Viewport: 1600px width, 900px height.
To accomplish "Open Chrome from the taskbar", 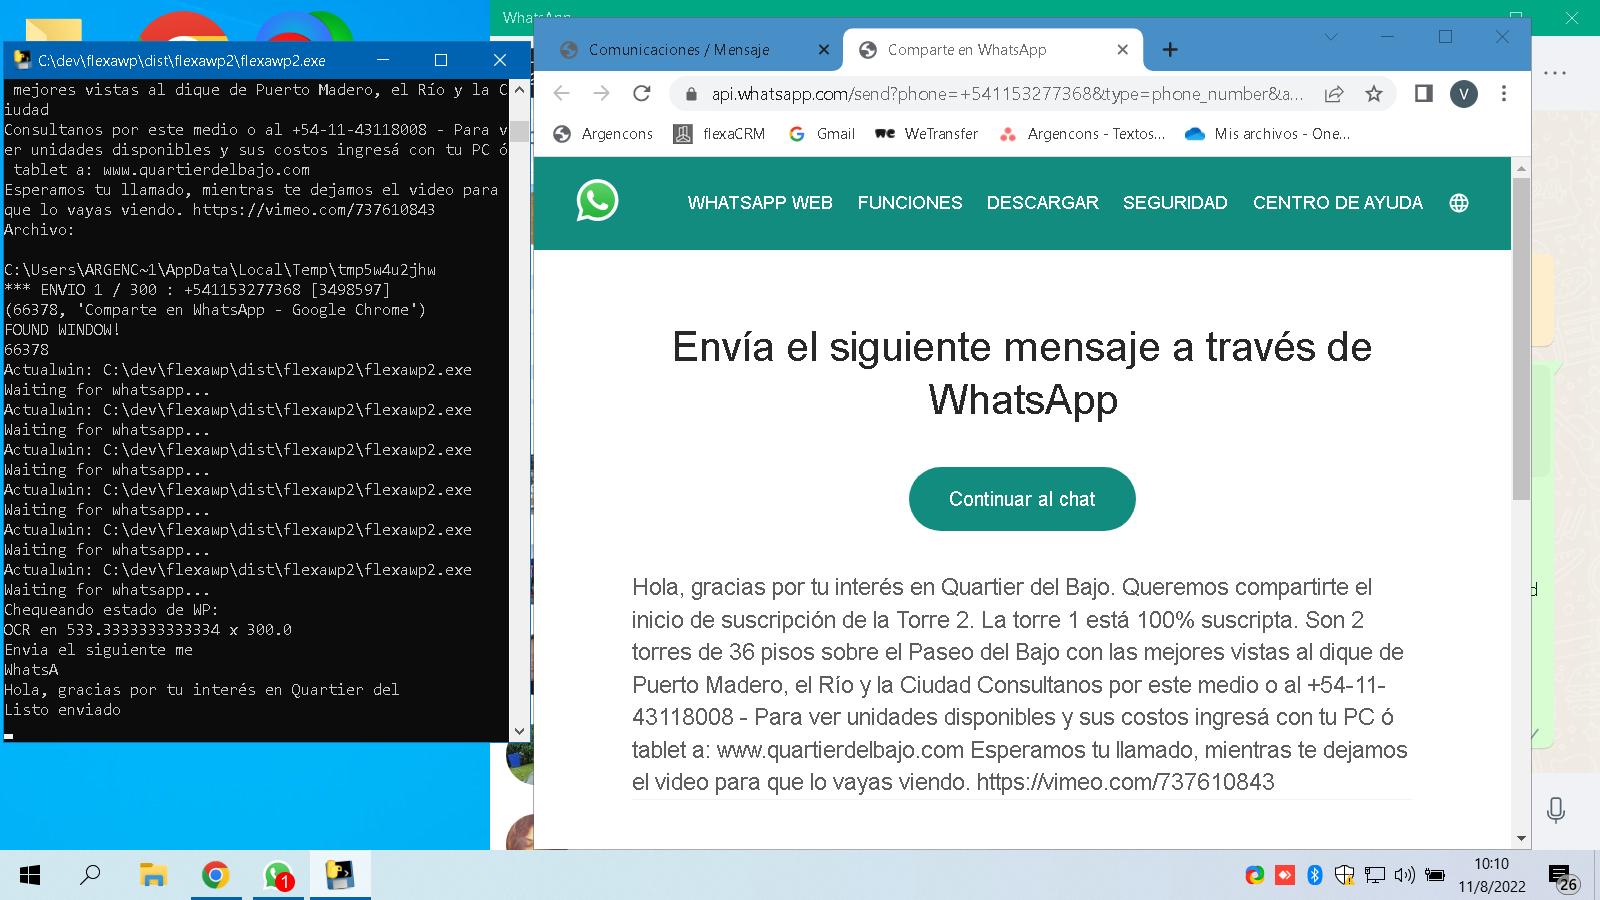I will pyautogui.click(x=215, y=876).
